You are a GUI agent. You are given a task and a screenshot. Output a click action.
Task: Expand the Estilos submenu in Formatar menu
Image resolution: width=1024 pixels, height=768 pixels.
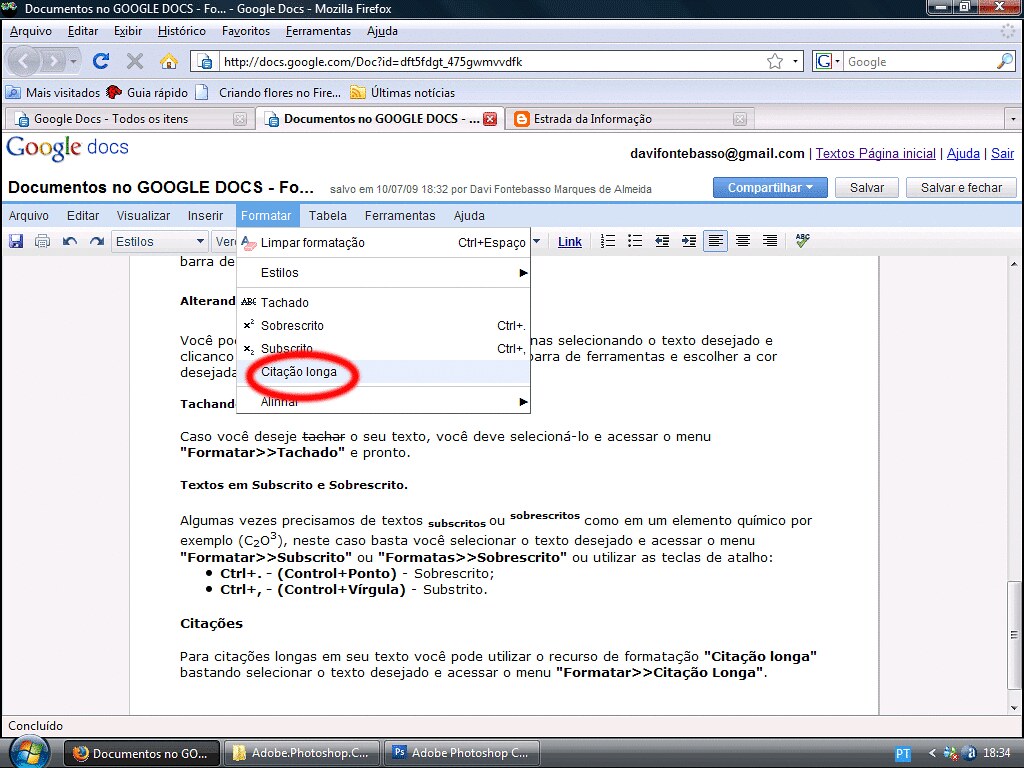click(x=383, y=272)
